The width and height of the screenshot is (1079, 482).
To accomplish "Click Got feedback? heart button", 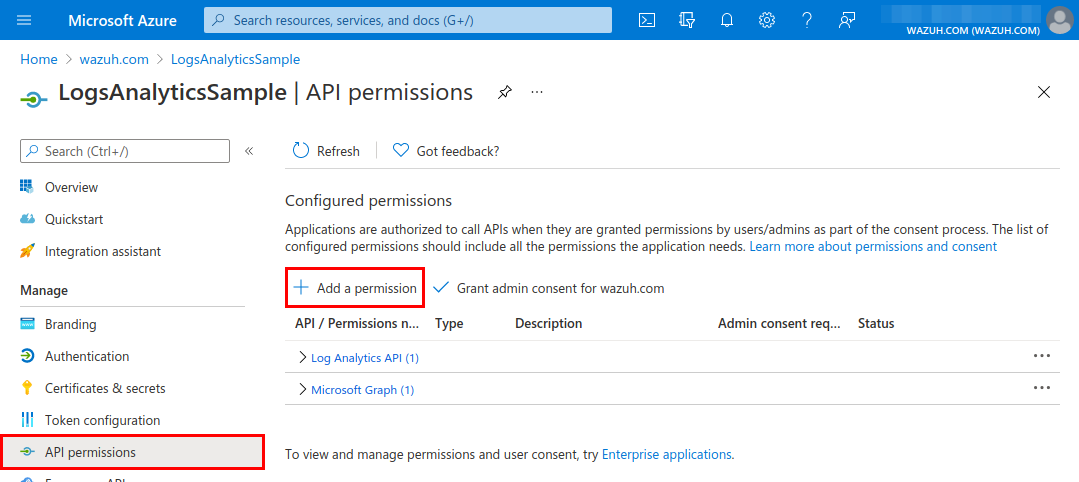I will pyautogui.click(x=445, y=151).
